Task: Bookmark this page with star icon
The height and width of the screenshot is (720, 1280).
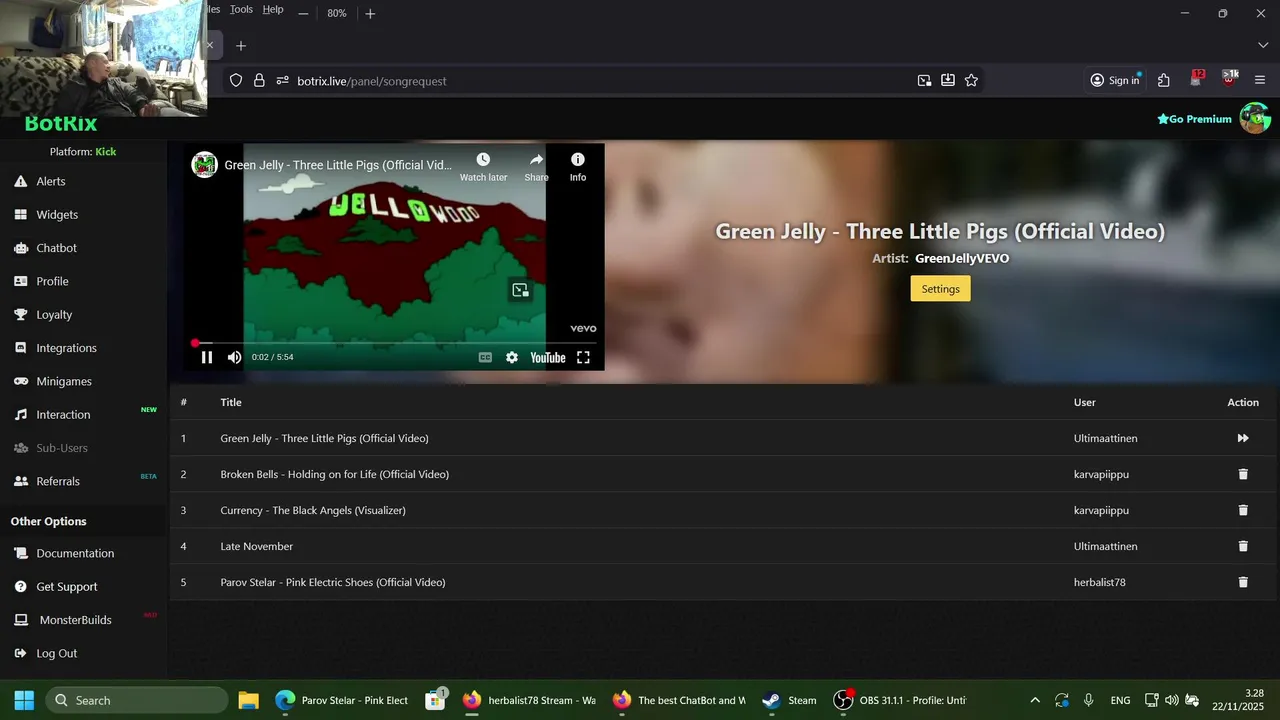Action: 971,81
